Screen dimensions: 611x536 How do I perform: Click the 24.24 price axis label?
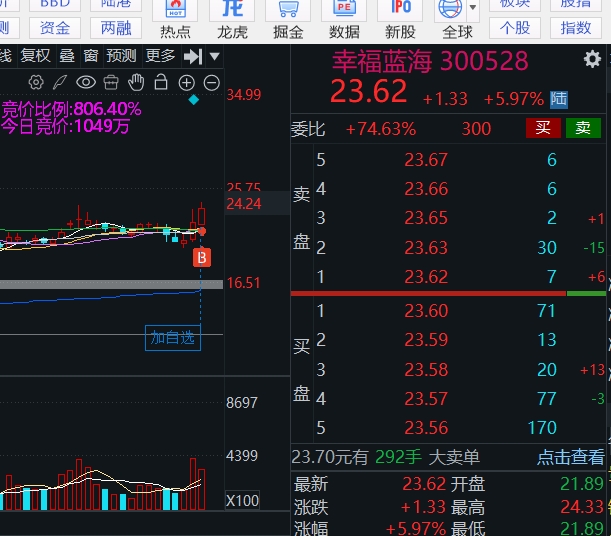pos(244,203)
